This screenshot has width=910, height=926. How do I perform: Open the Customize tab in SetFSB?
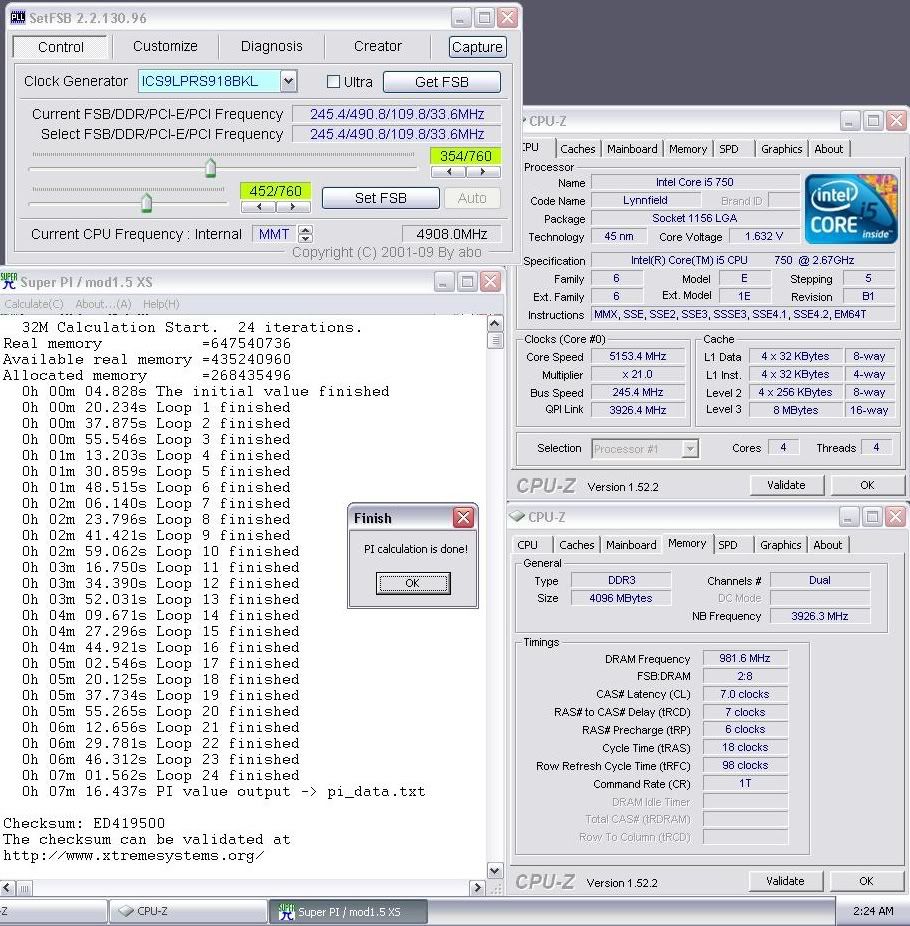click(x=165, y=46)
